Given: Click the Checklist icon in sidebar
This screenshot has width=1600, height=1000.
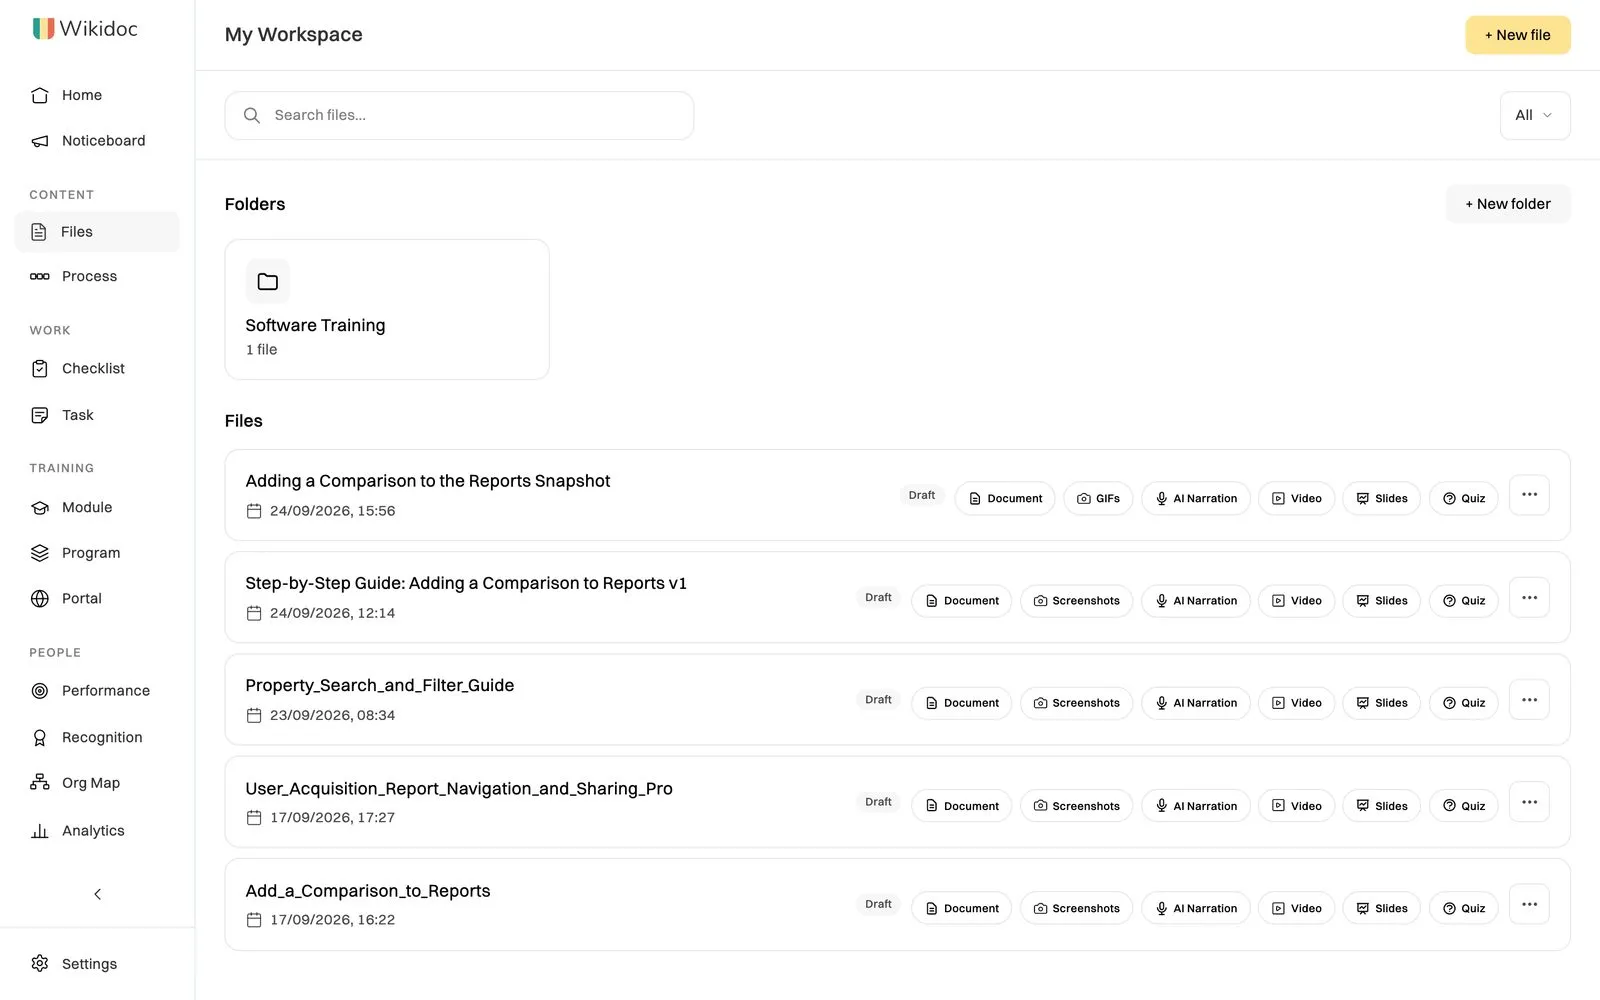Looking at the screenshot, I should (x=40, y=369).
